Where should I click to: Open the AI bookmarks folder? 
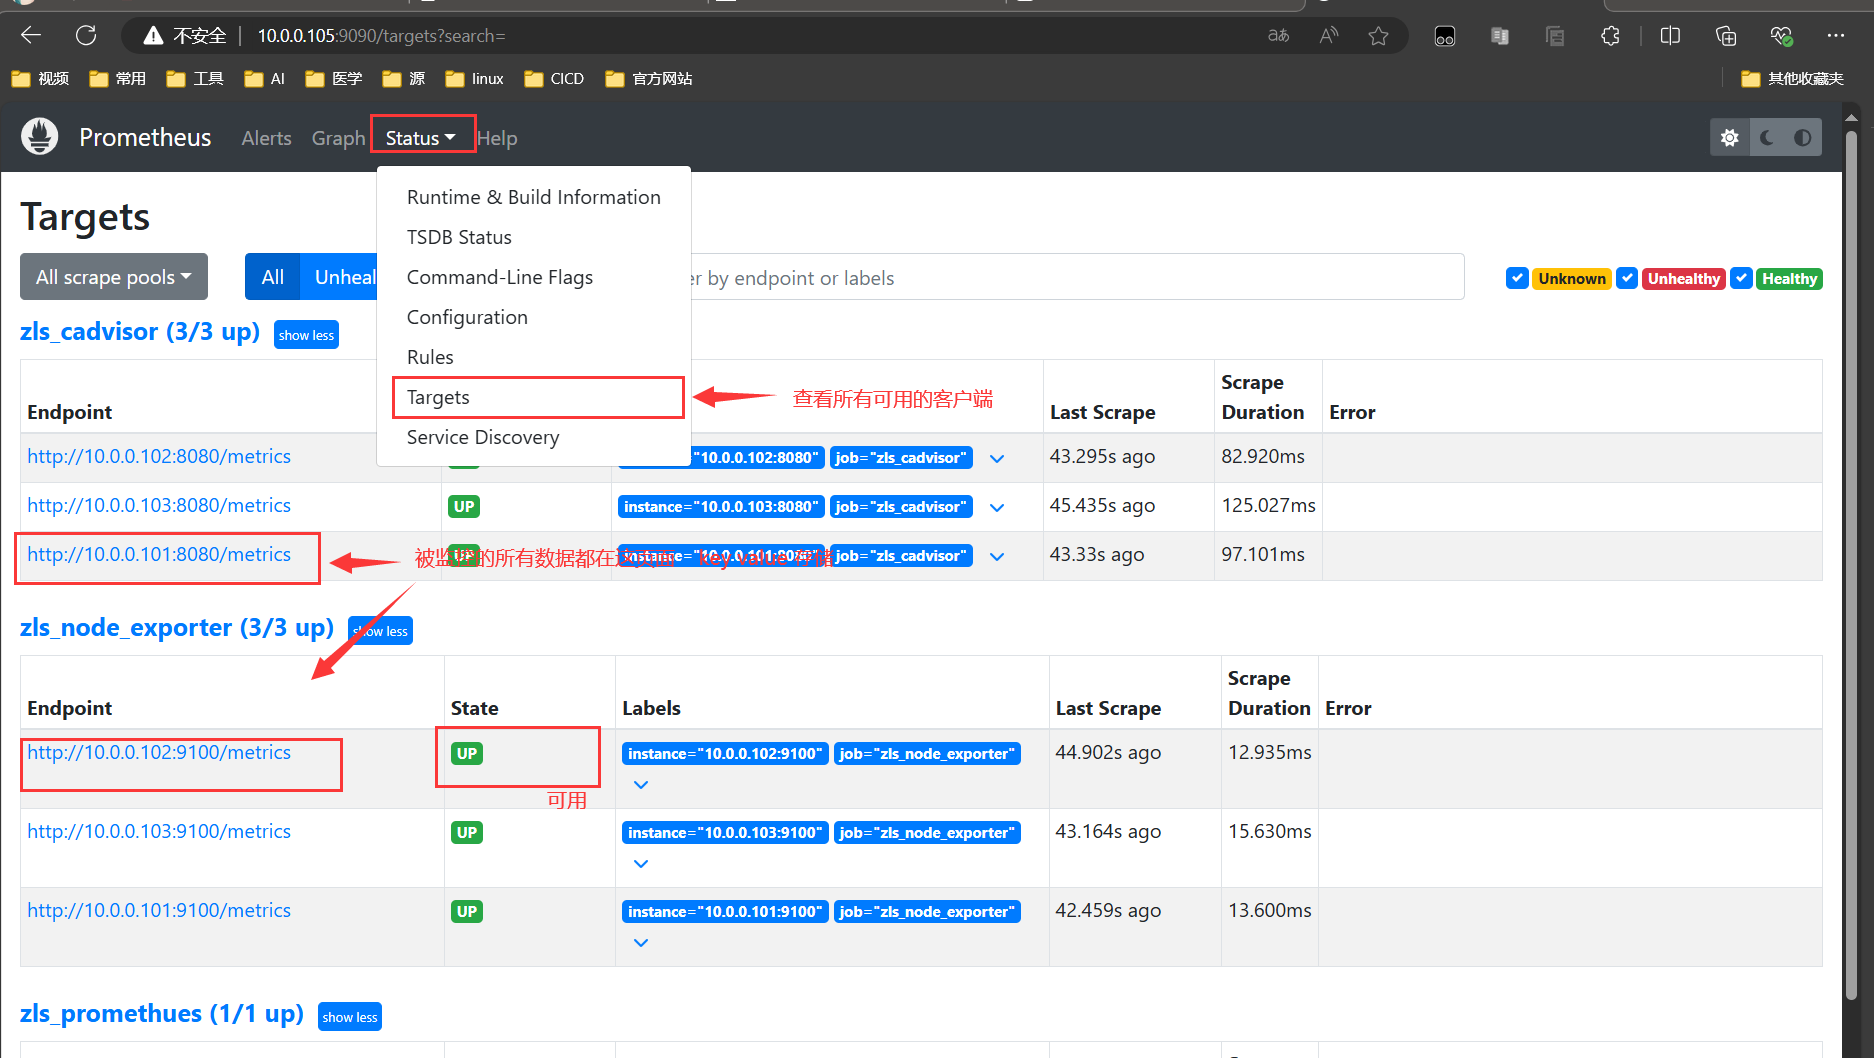pos(264,79)
